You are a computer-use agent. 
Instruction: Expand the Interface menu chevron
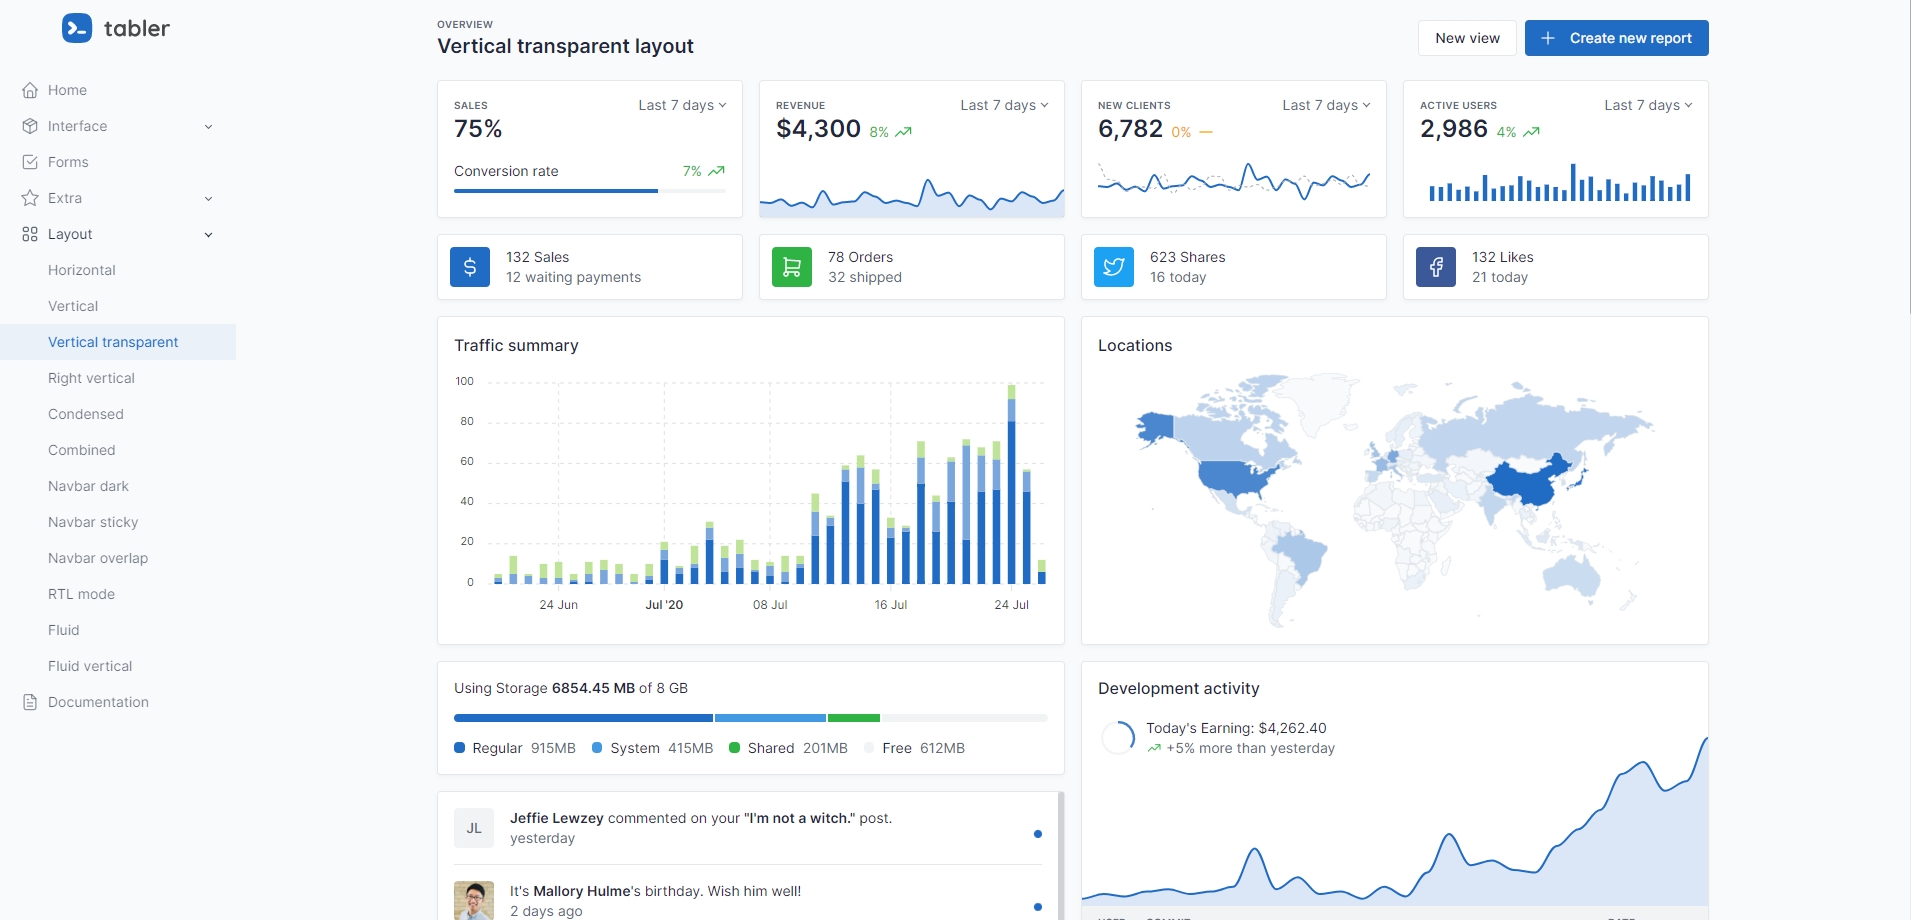click(x=209, y=126)
